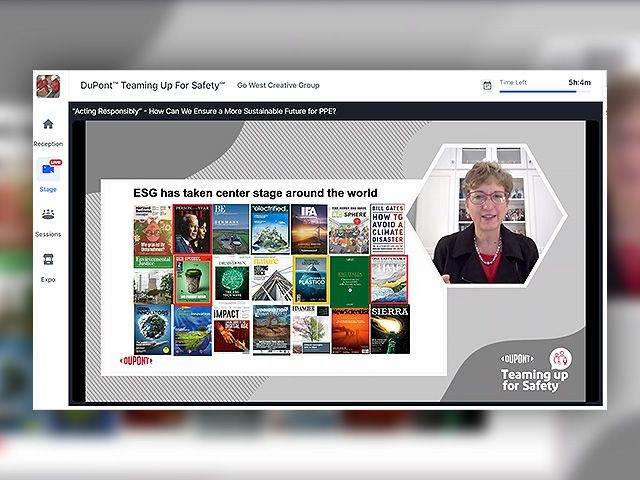Click the IMPACT magazine cover

pos(231,329)
